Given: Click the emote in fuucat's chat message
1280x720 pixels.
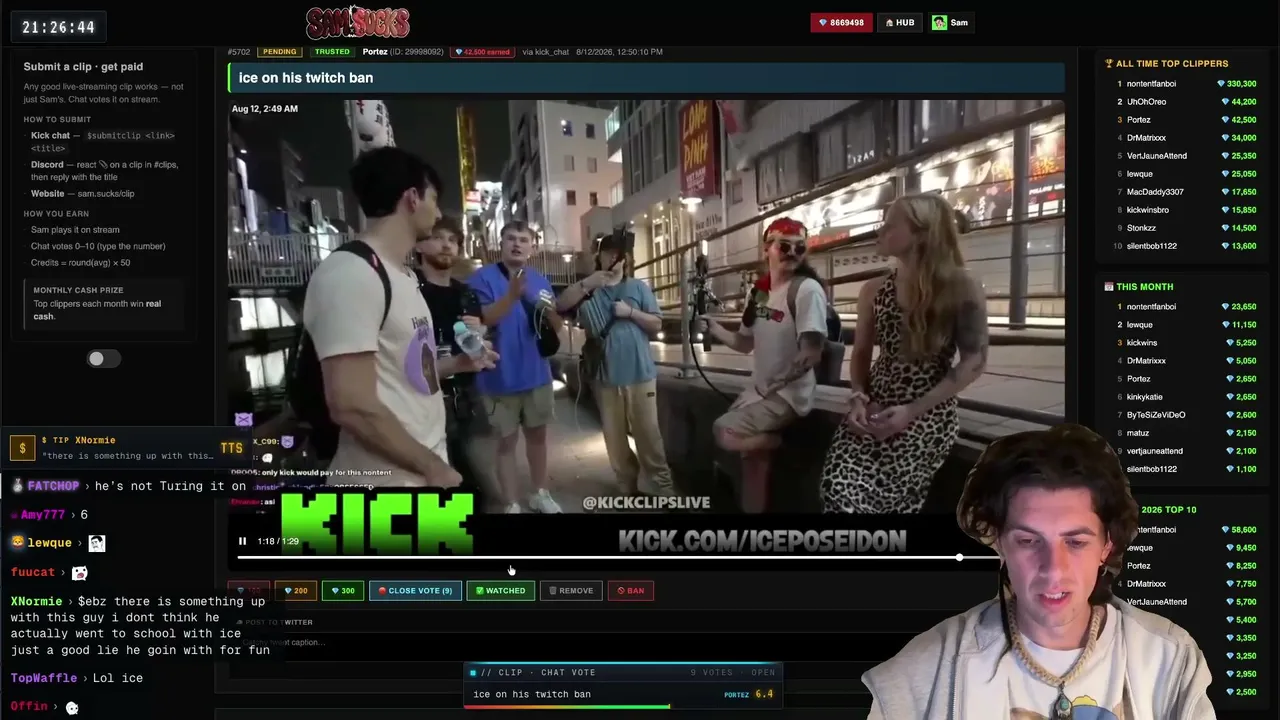Looking at the screenshot, I should coord(79,573).
